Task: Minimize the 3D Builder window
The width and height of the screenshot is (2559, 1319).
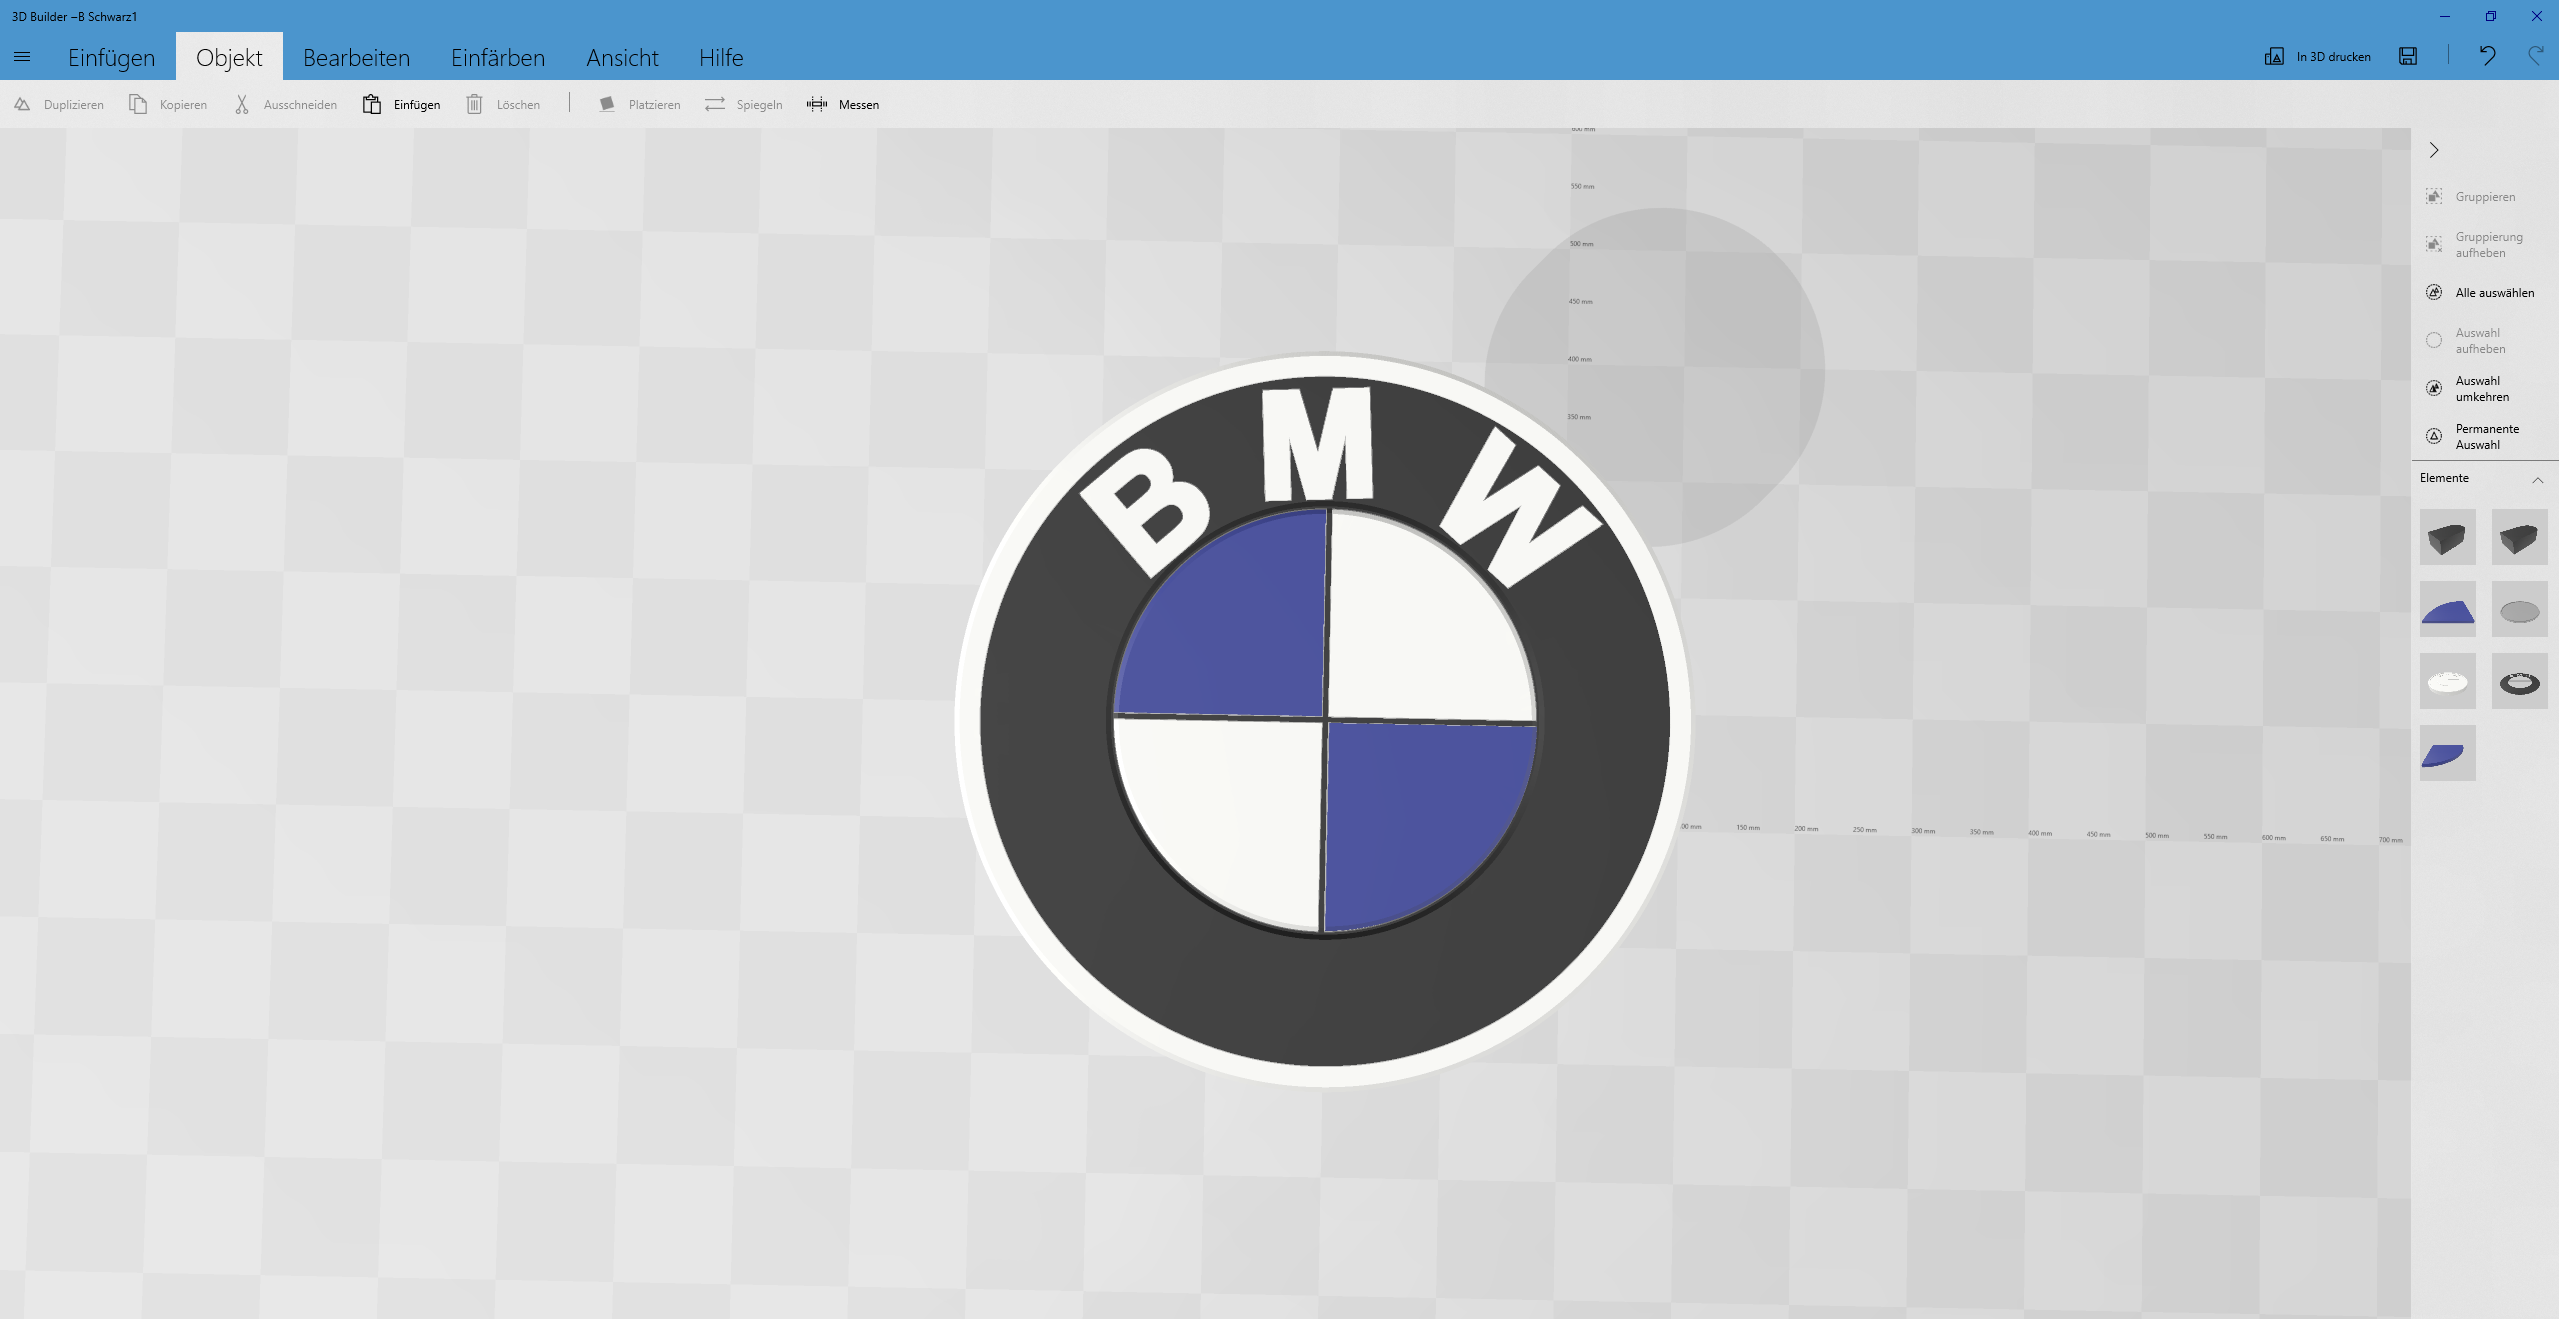Action: tap(2445, 16)
